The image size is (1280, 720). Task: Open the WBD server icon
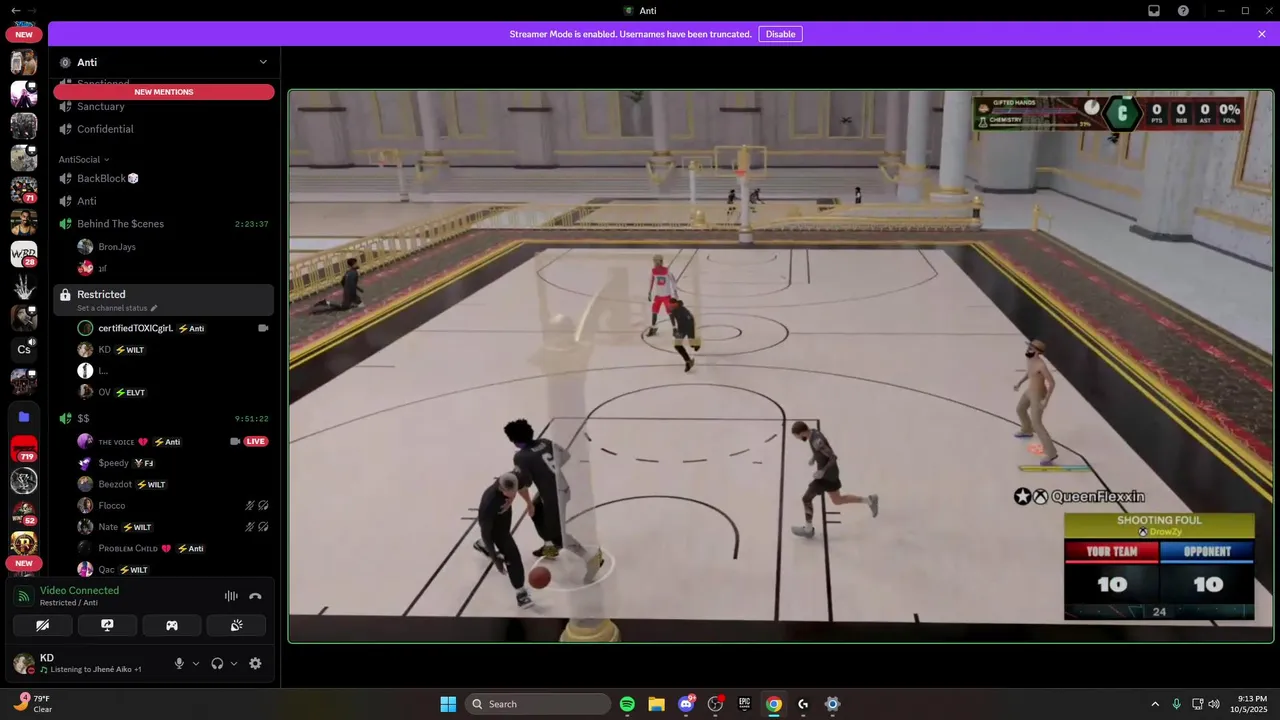(x=24, y=253)
